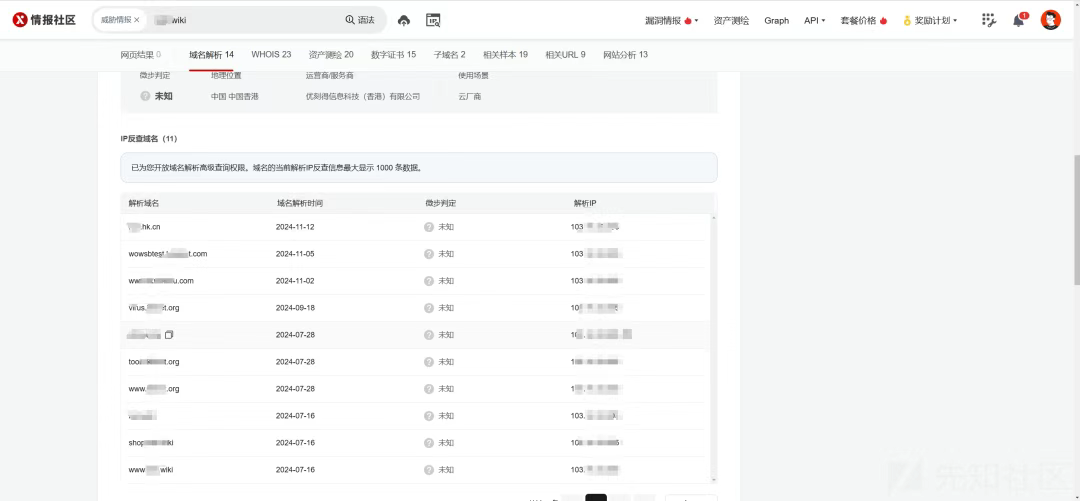
Task: Click the verdict icon in the 2024-11-02 row
Action: tap(429, 280)
